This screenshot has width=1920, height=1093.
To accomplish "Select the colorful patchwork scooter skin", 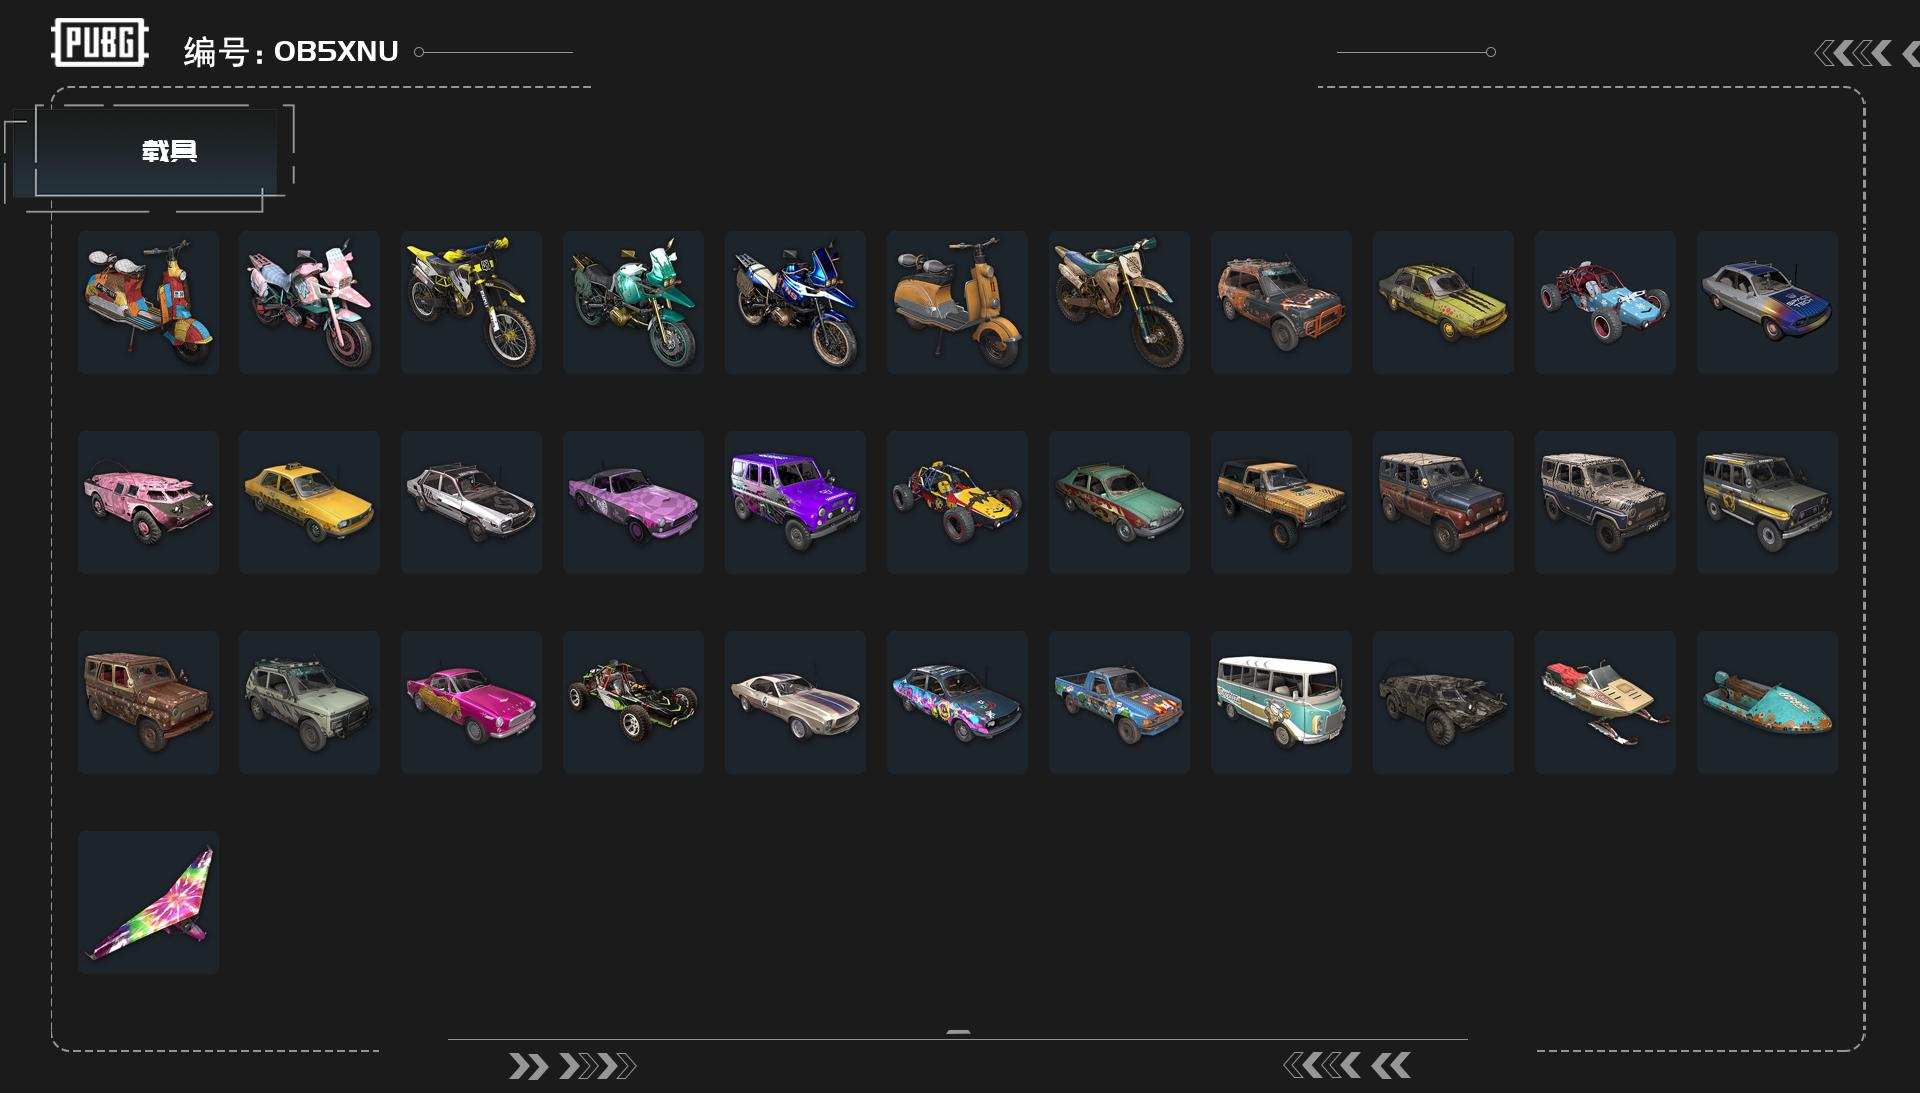I will (x=148, y=302).
